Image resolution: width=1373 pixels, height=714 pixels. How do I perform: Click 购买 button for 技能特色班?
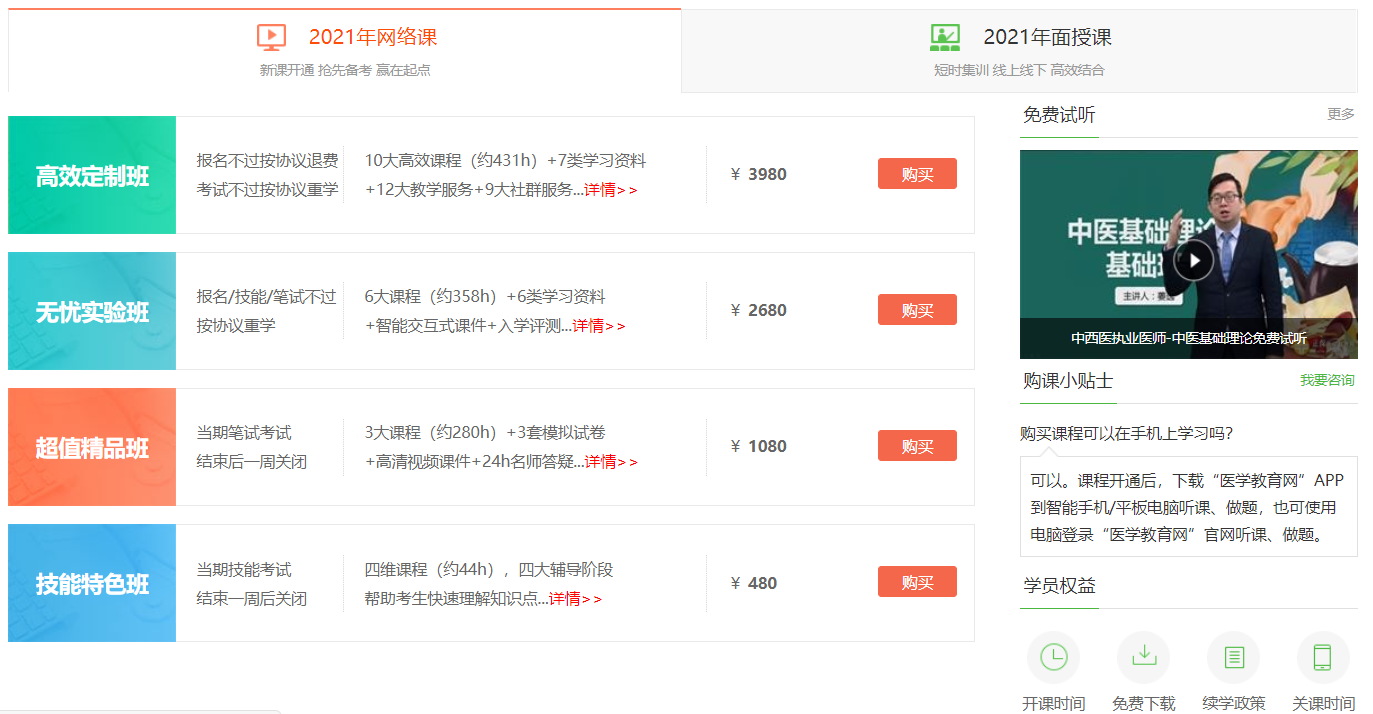pos(916,582)
